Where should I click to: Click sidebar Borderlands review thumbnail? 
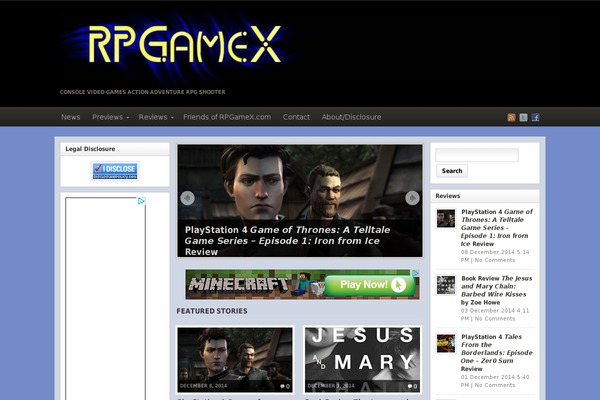point(446,343)
